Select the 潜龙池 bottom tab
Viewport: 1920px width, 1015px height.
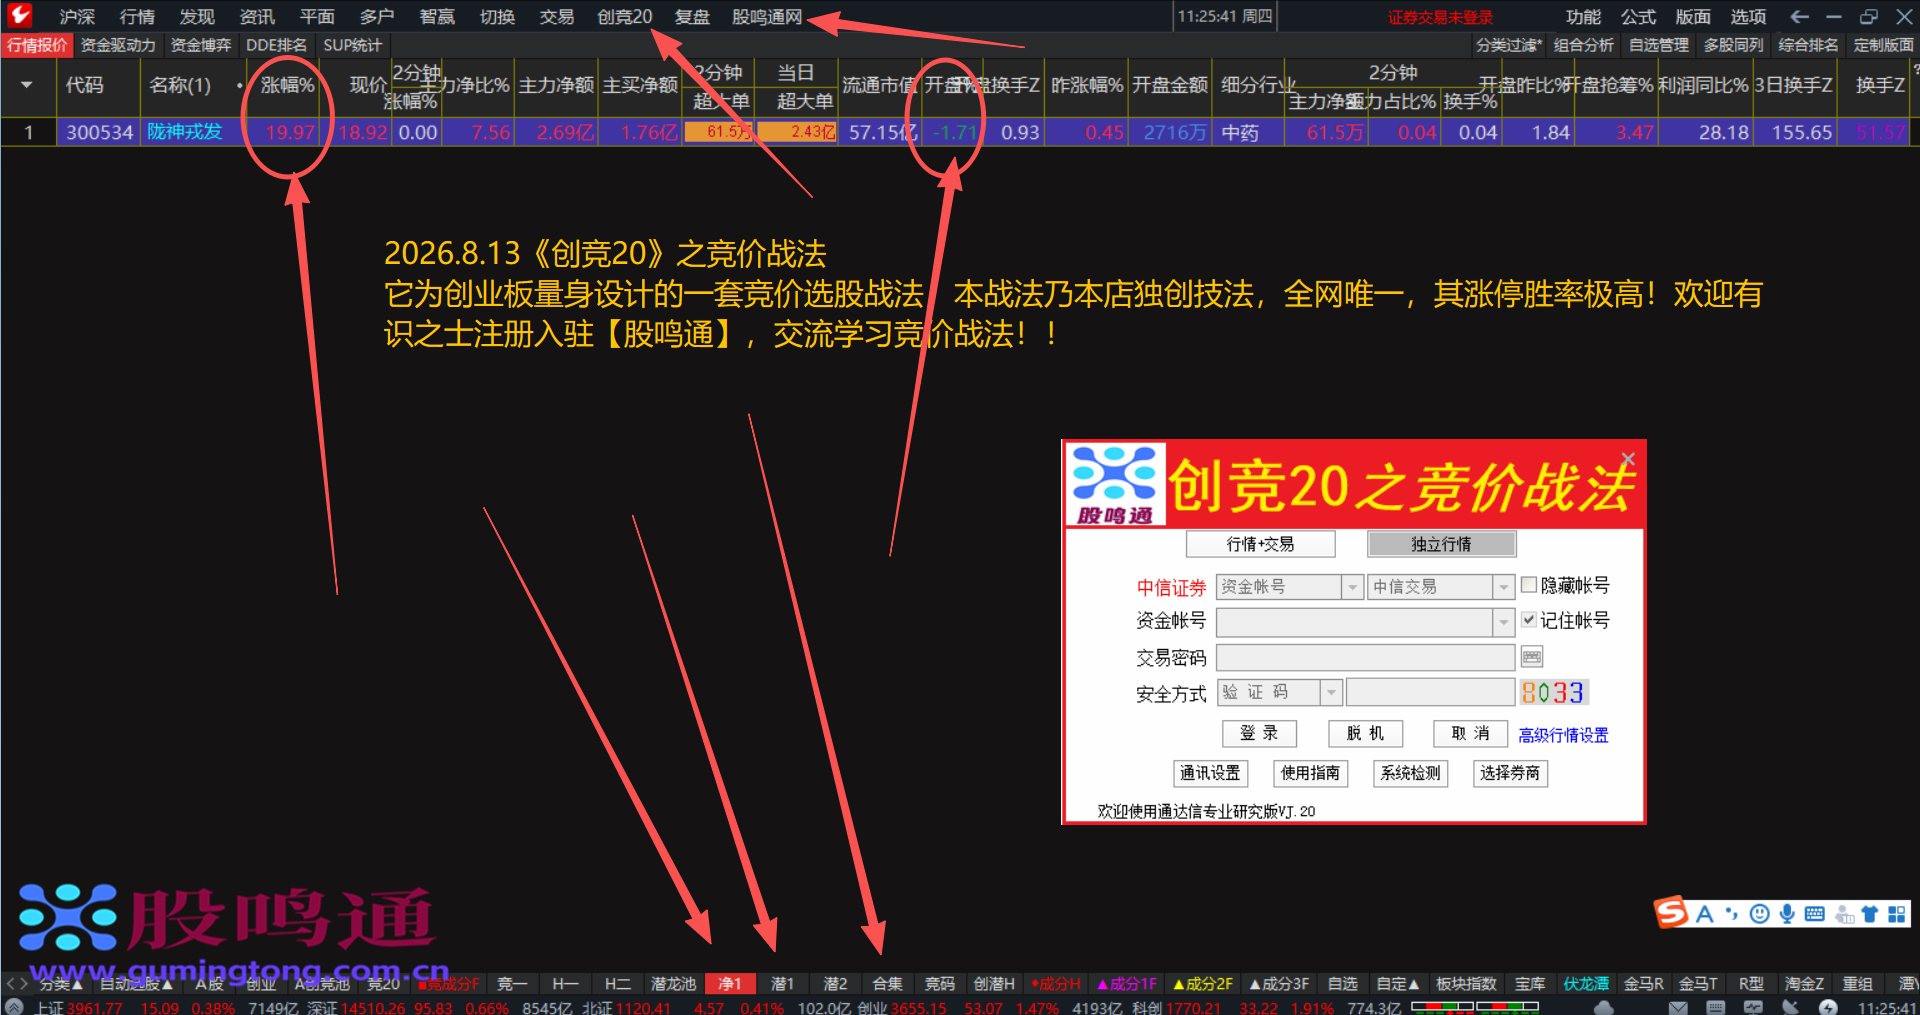click(673, 984)
